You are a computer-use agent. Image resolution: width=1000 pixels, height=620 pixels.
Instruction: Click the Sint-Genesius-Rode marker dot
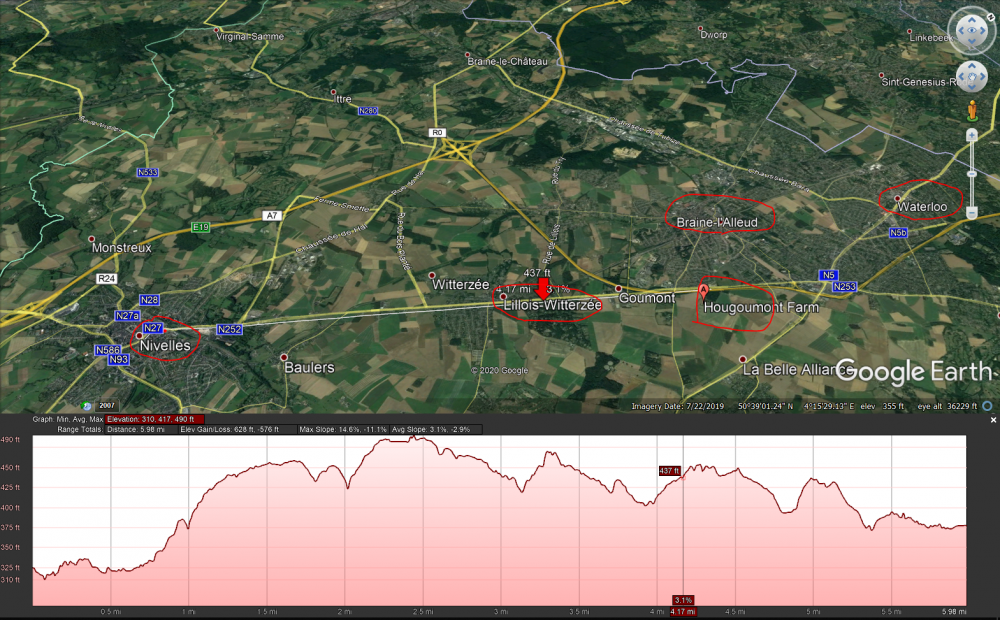click(x=882, y=75)
